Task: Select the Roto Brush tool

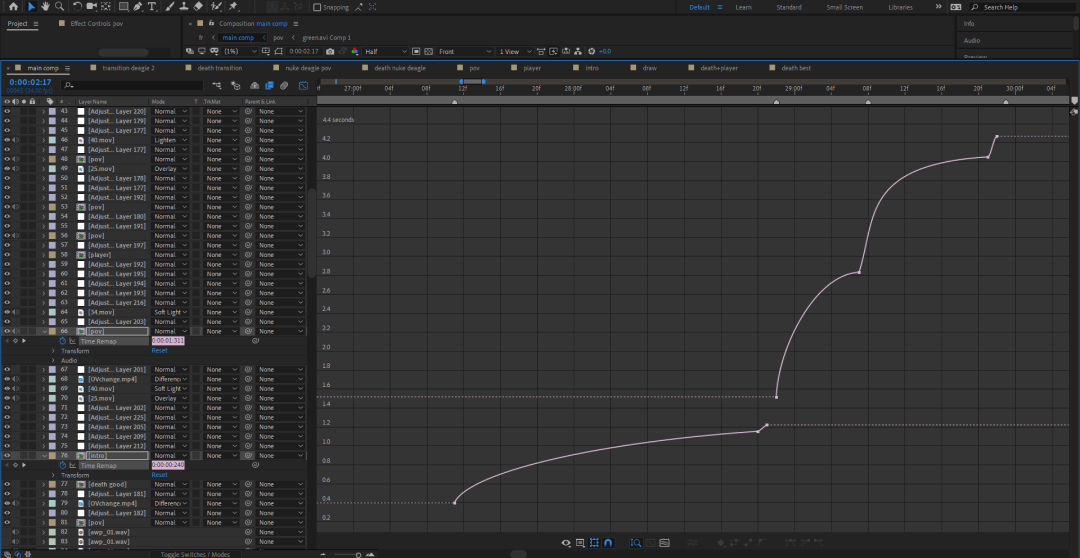Action: (x=216, y=7)
